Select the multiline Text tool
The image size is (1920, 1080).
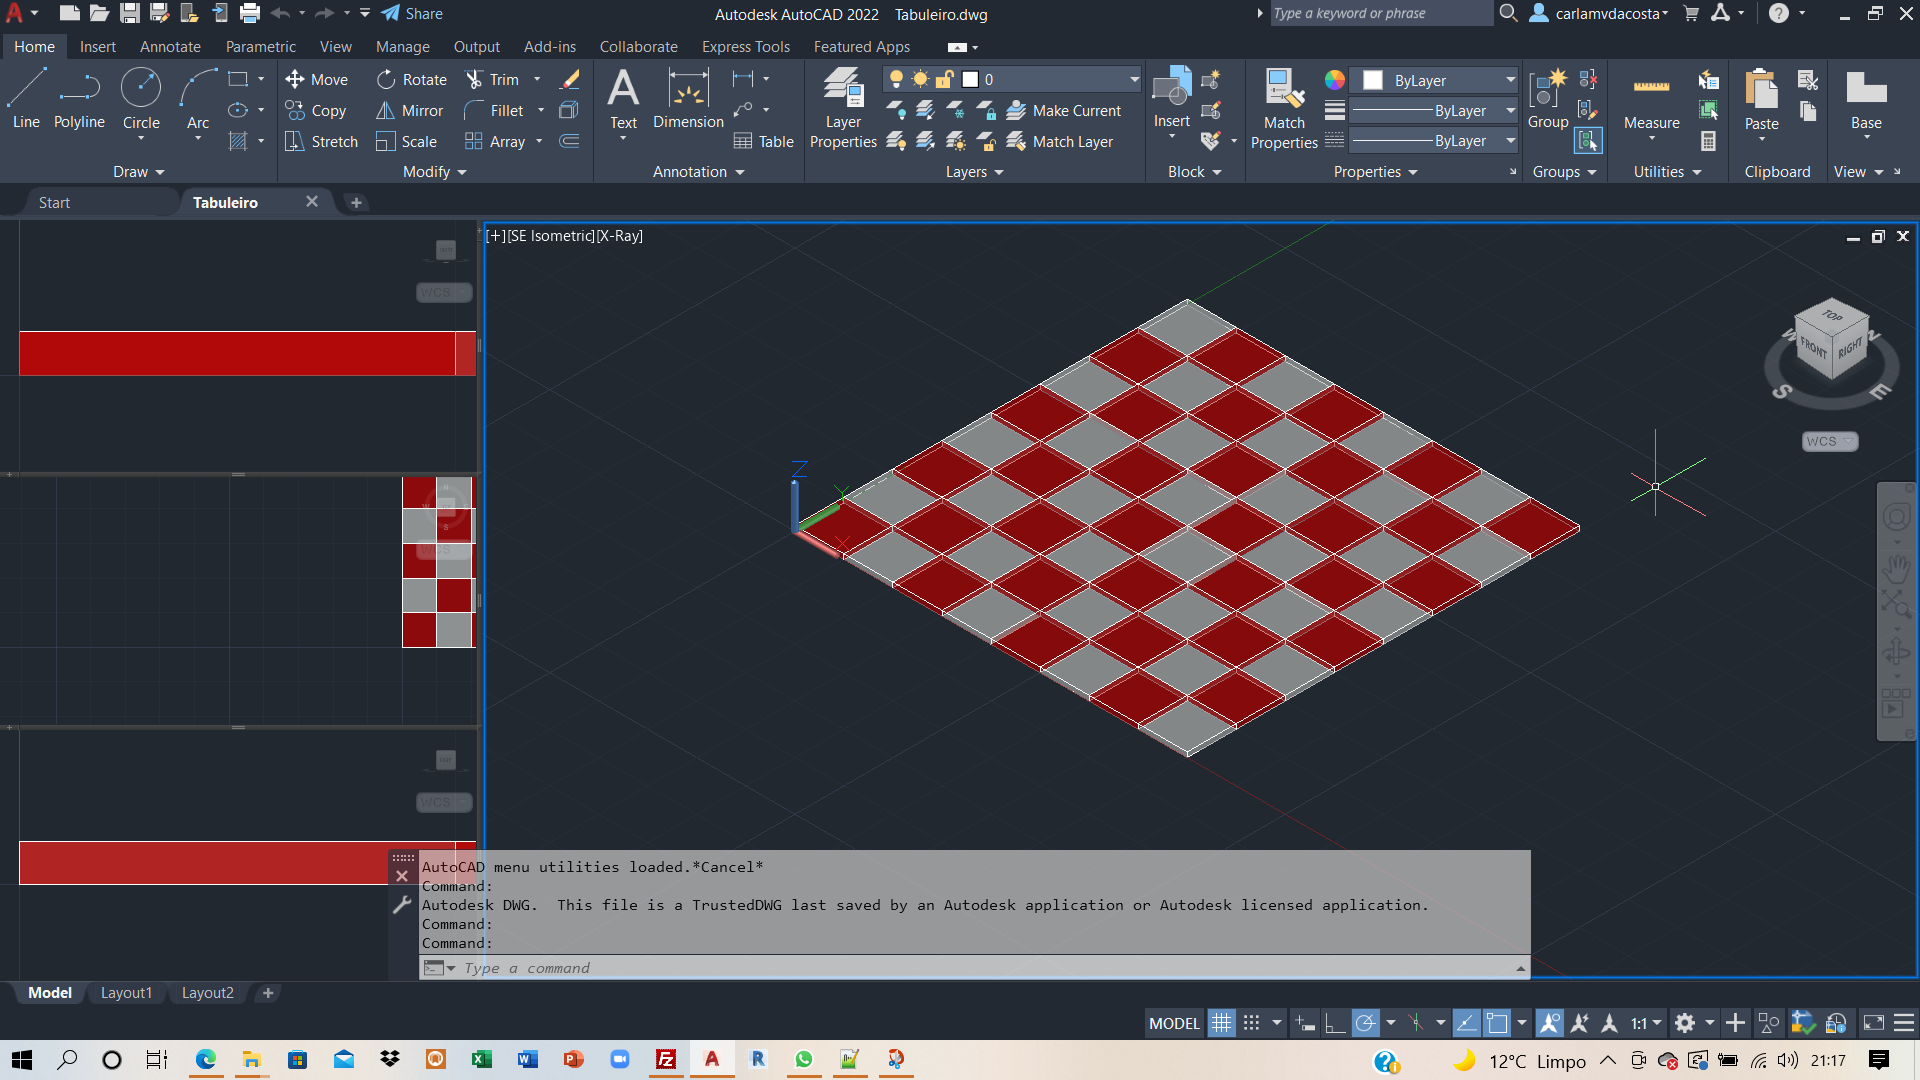(623, 99)
